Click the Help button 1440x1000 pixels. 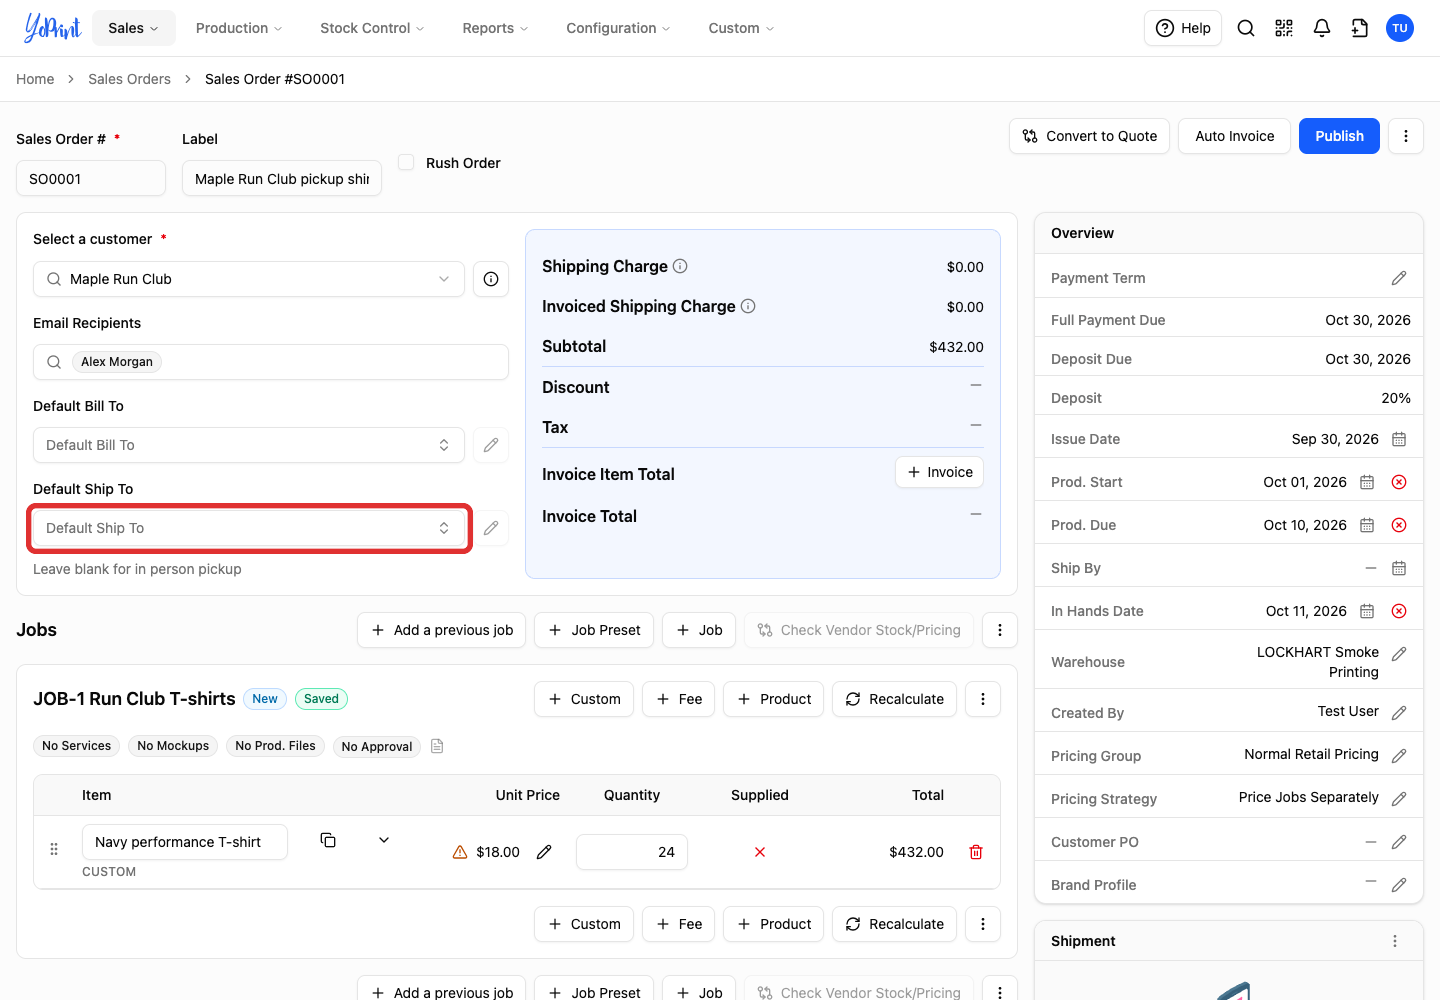click(x=1183, y=28)
